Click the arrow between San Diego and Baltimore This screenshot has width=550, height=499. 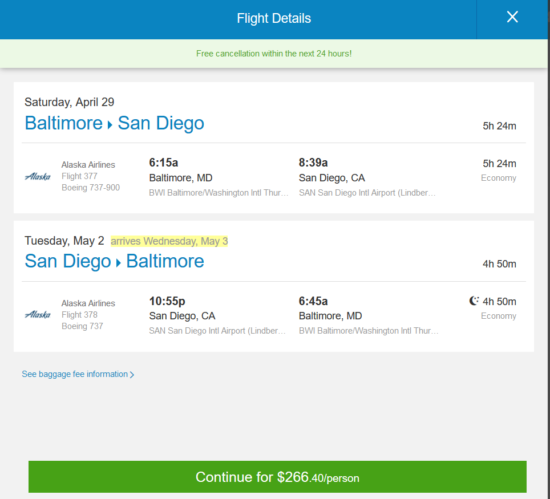click(x=119, y=263)
